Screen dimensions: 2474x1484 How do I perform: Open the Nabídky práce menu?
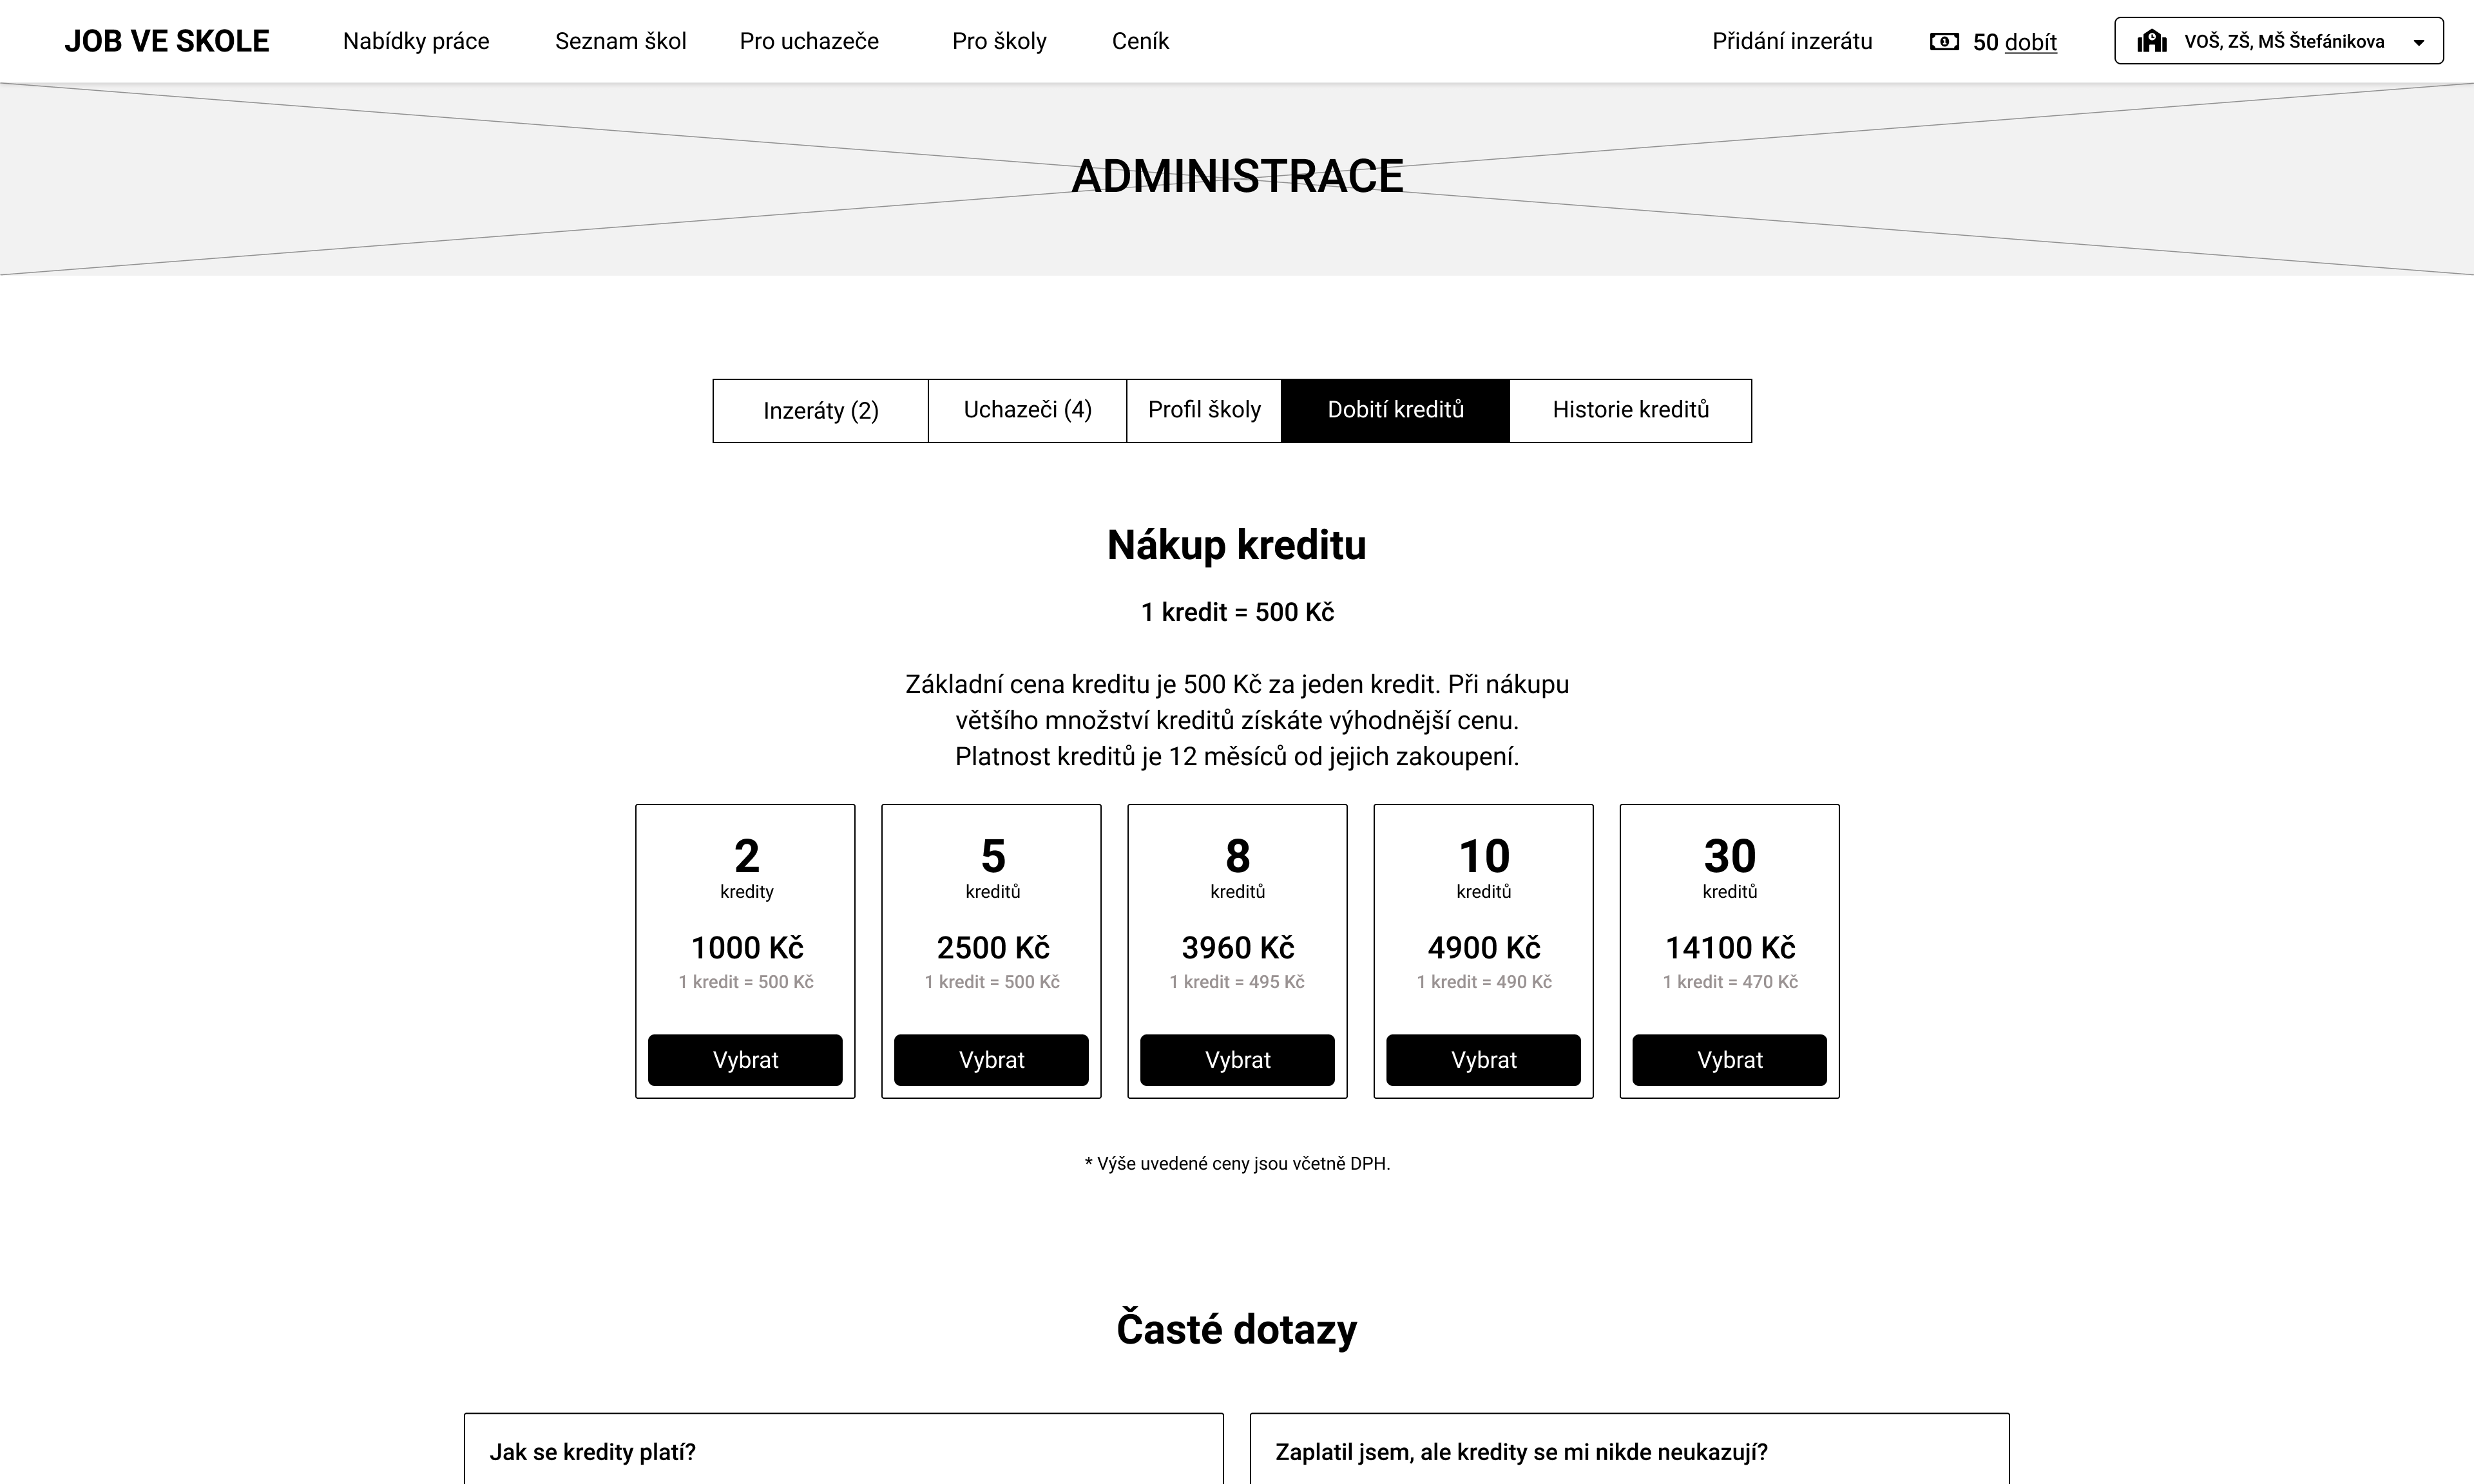416,41
